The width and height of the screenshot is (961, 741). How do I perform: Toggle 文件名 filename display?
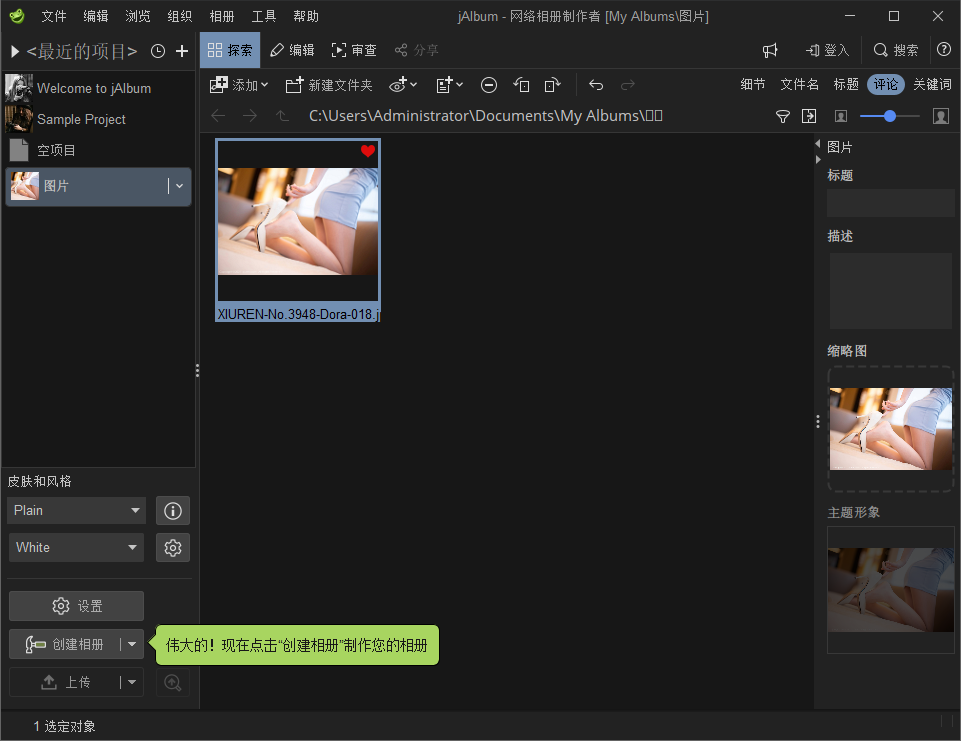799,85
